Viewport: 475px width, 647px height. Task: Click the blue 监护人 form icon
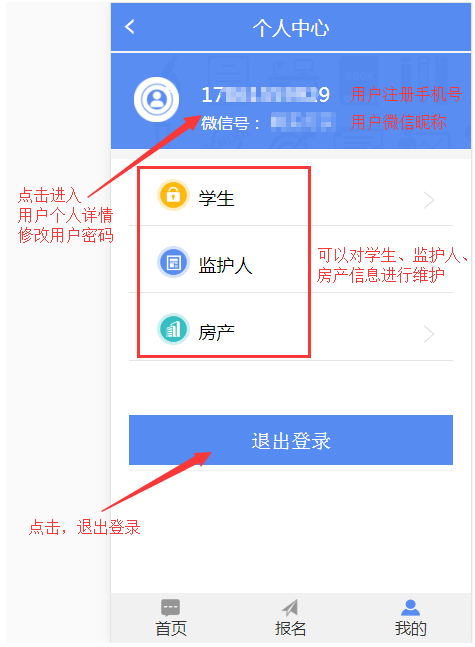173,262
